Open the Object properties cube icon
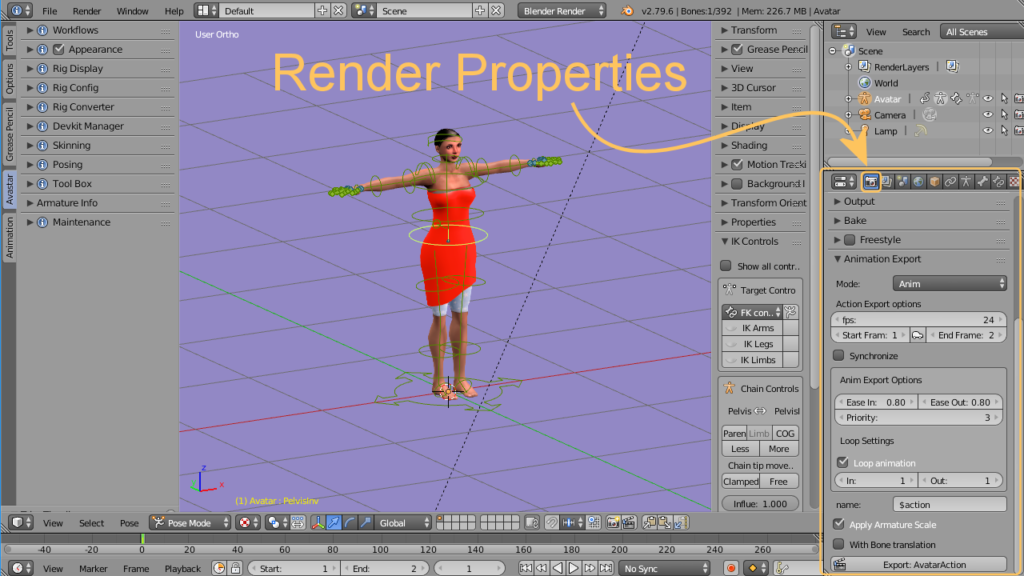This screenshot has width=1024, height=576. 934,181
